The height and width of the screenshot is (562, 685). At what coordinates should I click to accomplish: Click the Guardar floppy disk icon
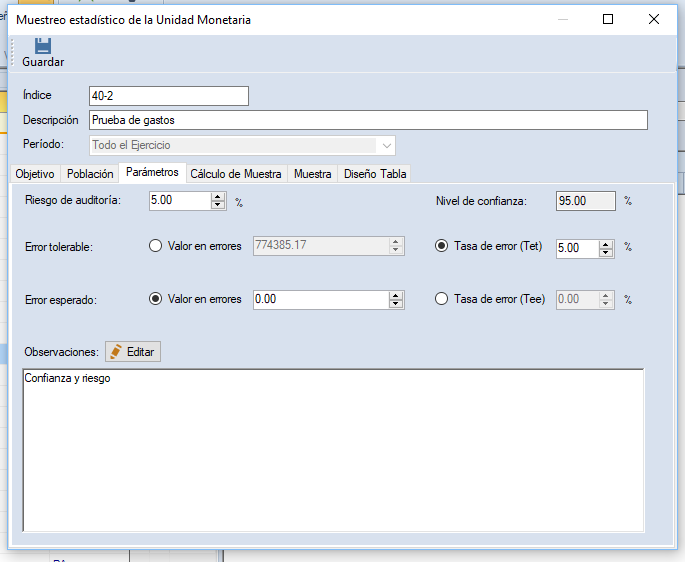[x=43, y=46]
